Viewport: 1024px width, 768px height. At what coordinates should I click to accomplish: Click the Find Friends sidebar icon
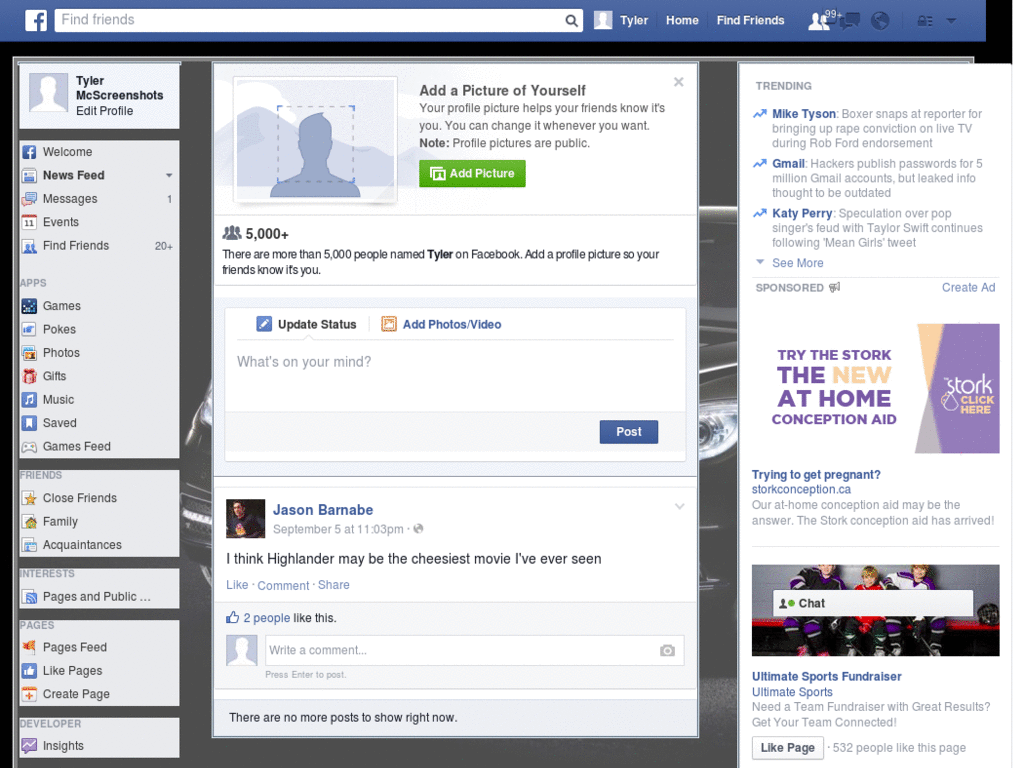pos(29,246)
